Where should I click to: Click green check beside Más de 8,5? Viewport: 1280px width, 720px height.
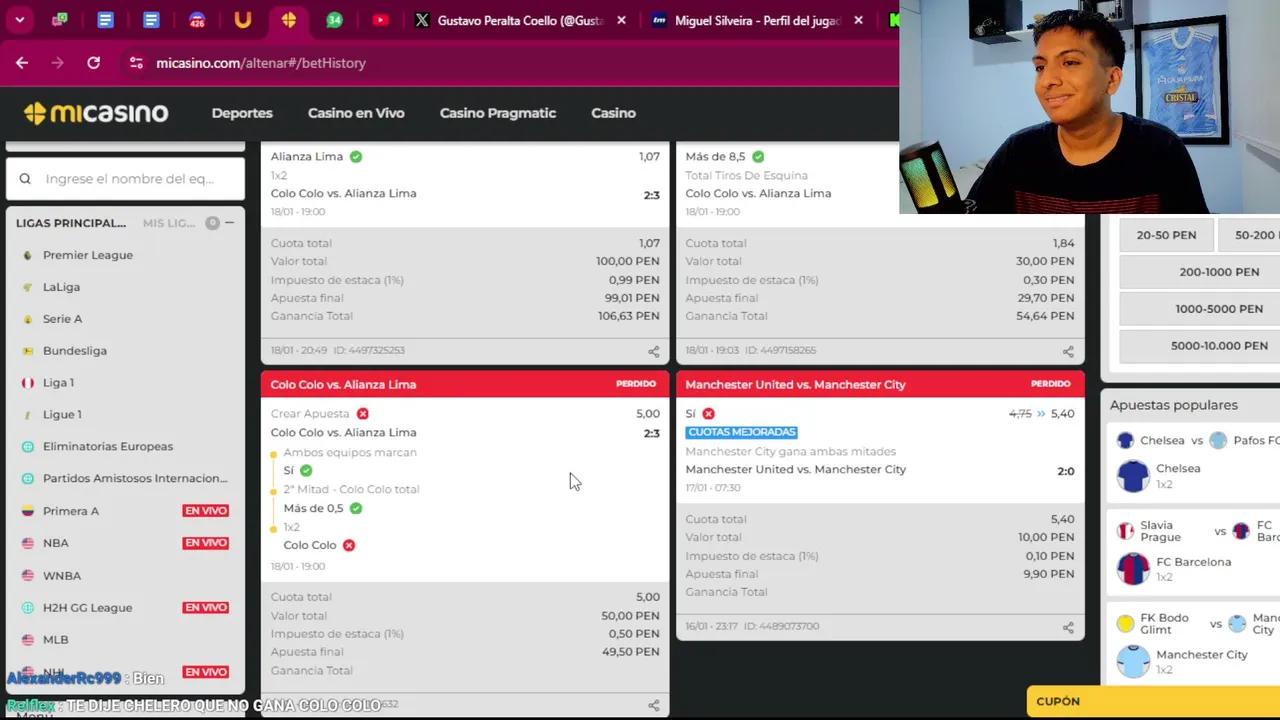click(758, 156)
